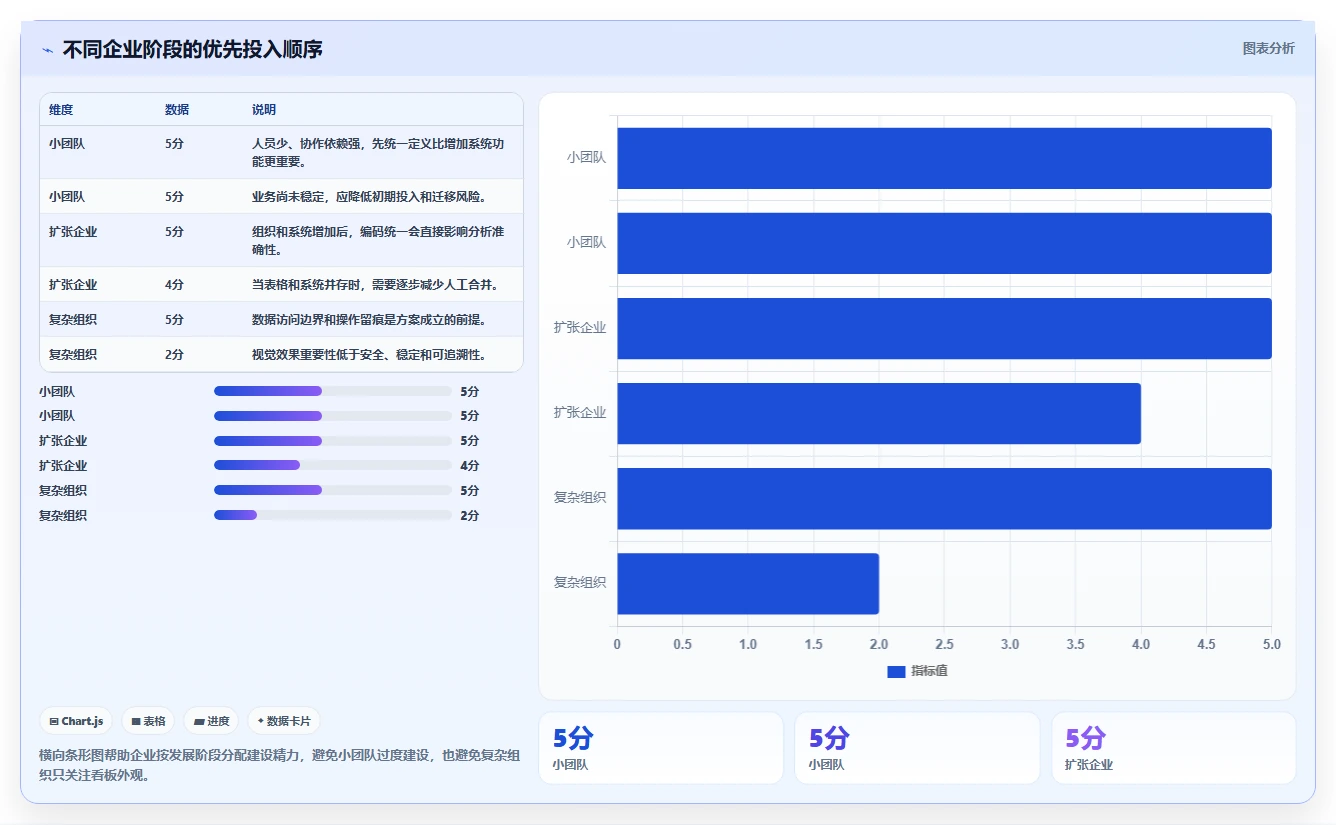Click the 复杂组织 progress bar showing 5分
This screenshot has width=1336, height=825.
click(333, 490)
